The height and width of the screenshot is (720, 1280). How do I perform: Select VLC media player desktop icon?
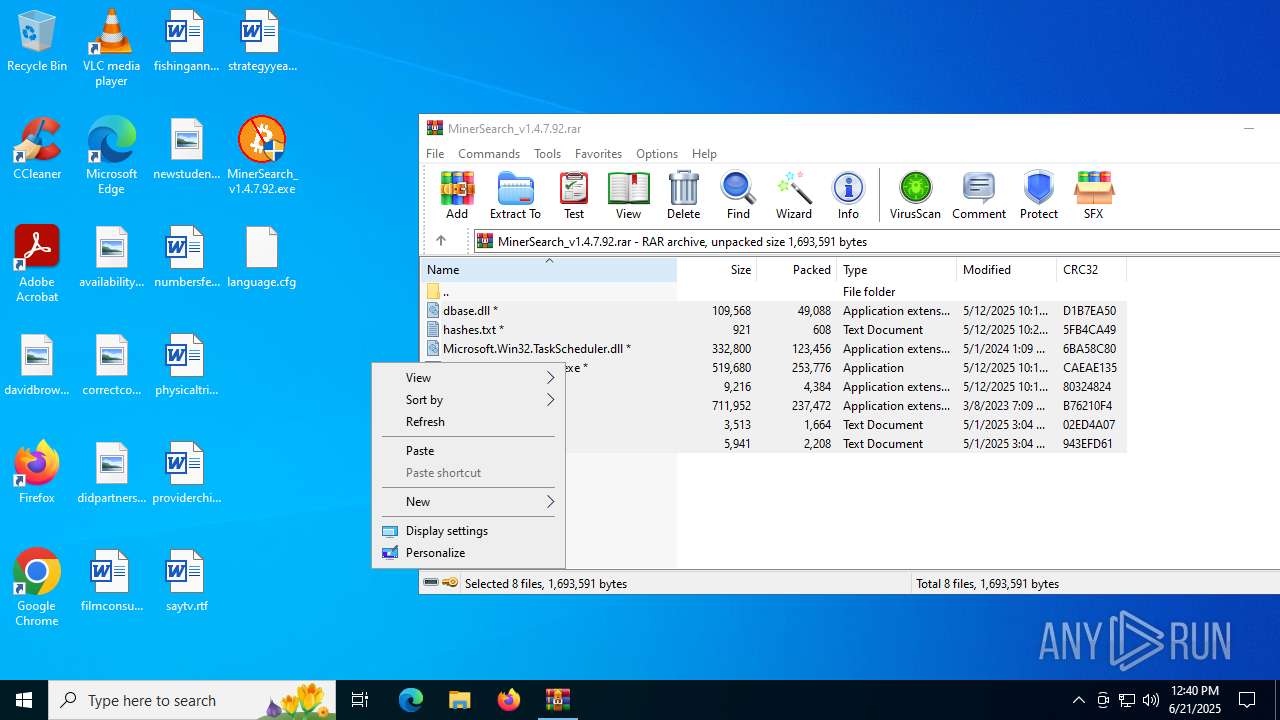111,48
